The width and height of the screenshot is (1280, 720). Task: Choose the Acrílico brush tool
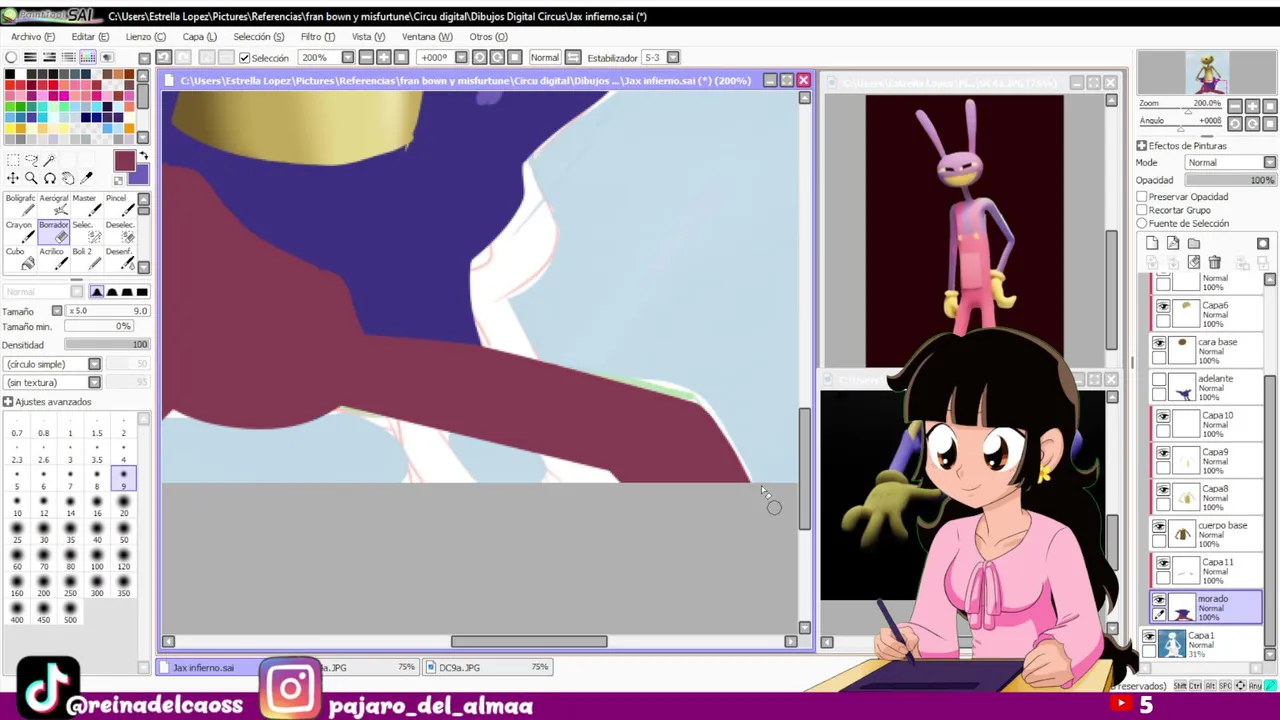pyautogui.click(x=53, y=258)
